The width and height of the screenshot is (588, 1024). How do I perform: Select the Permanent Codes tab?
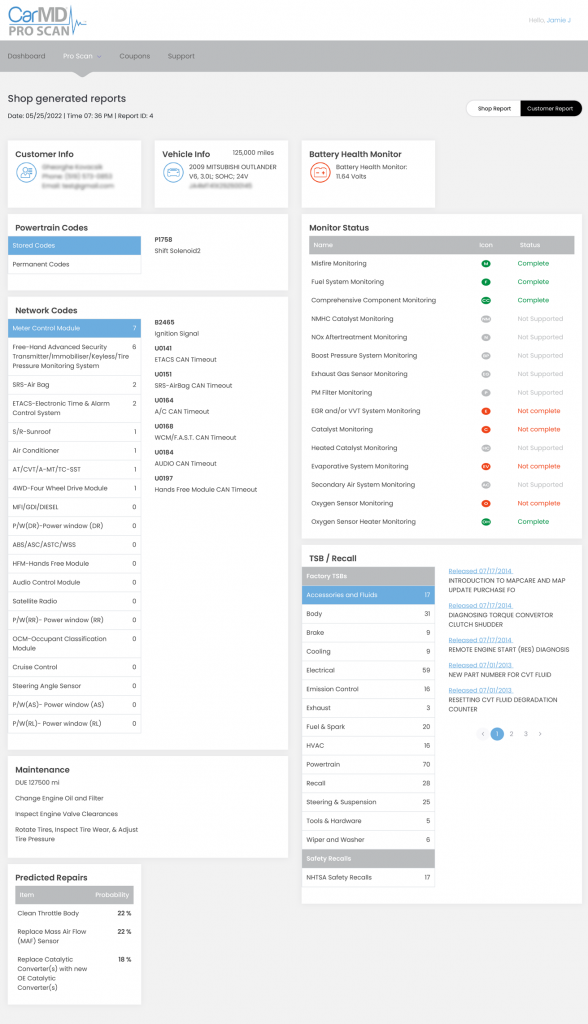[74, 264]
